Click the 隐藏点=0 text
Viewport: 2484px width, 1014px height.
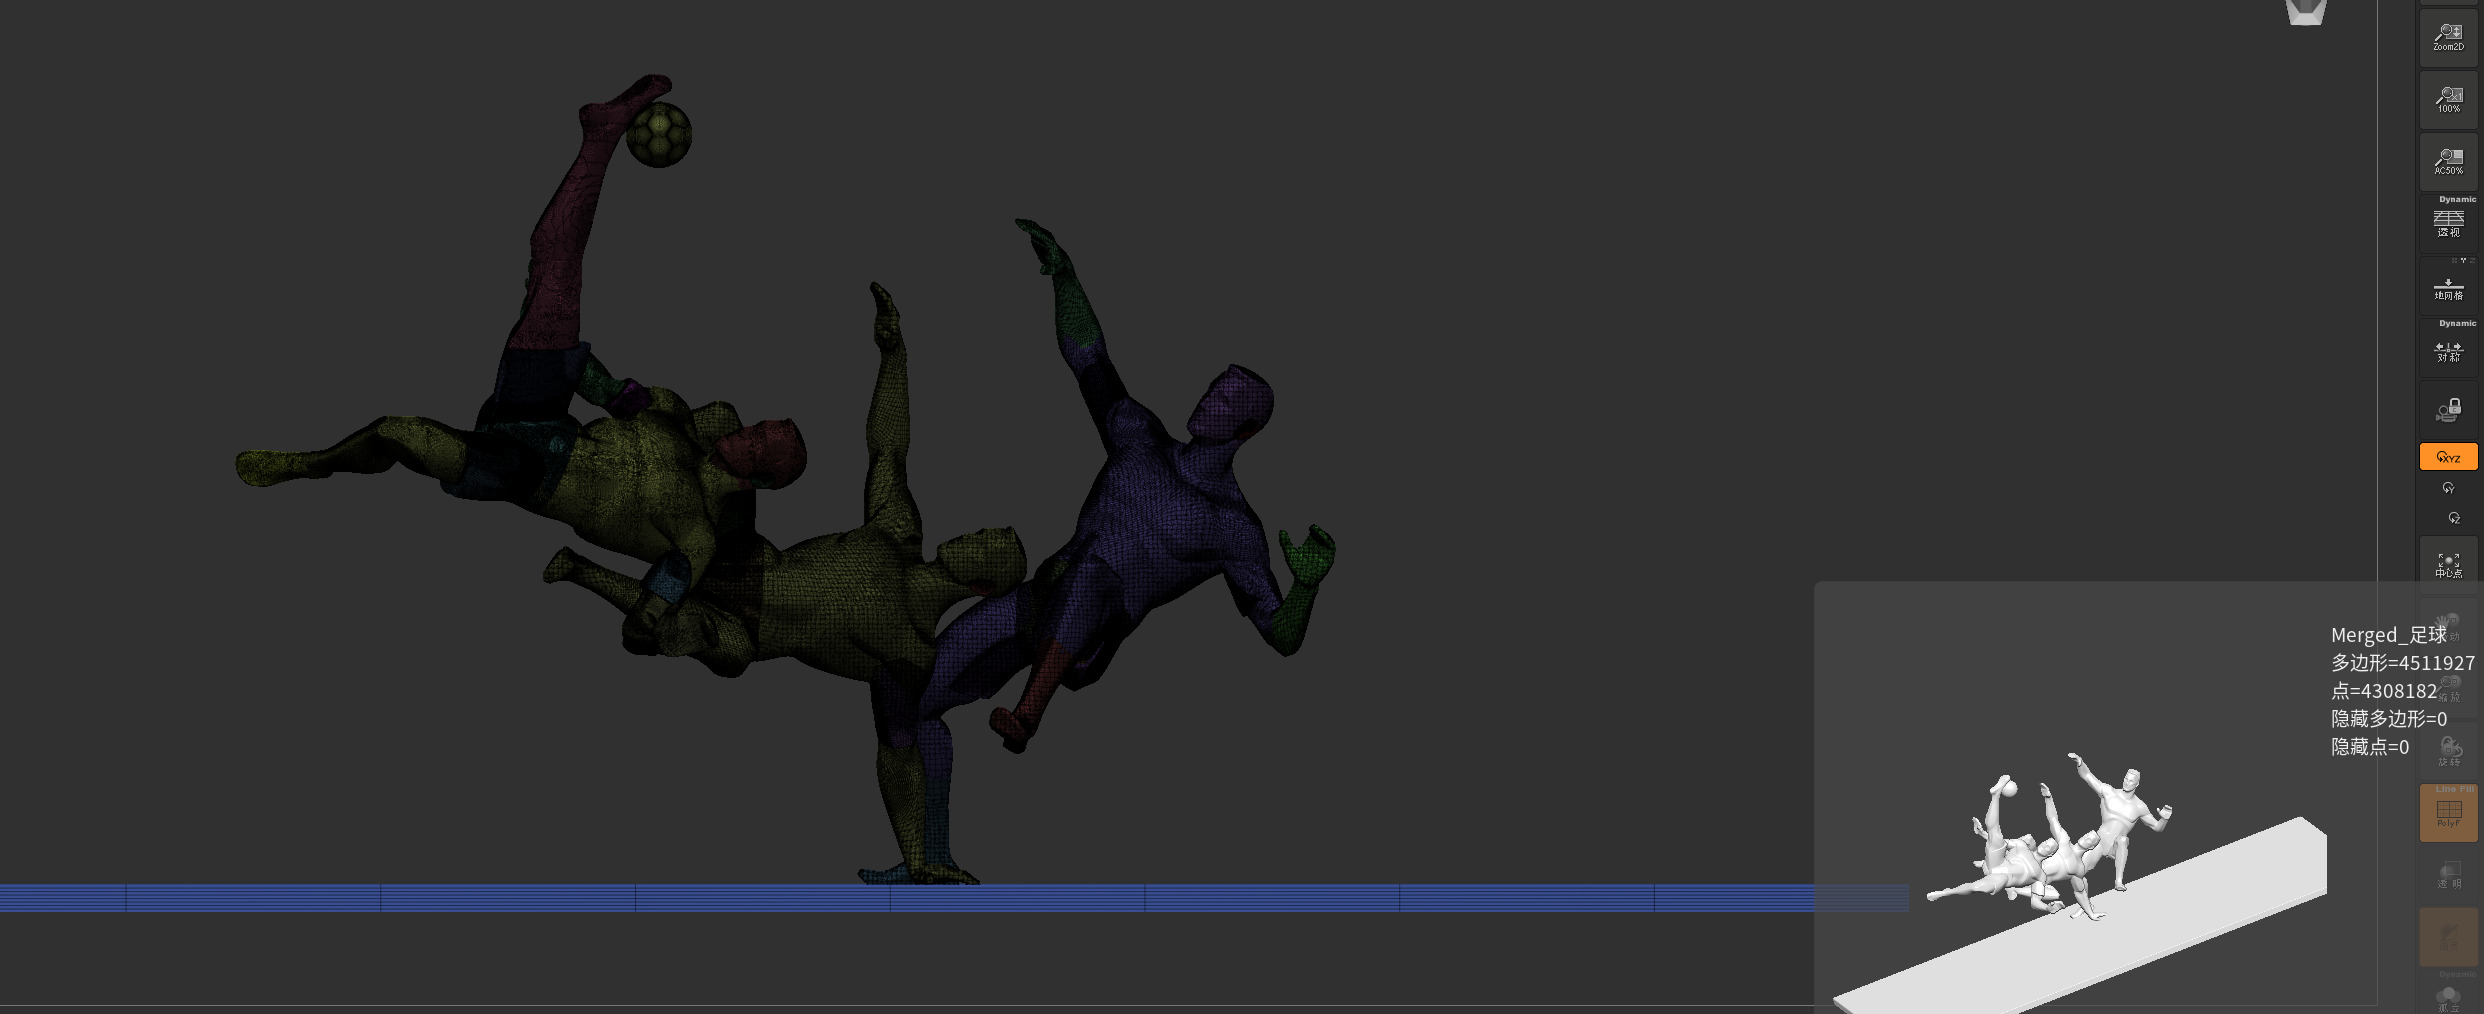(x=2370, y=747)
